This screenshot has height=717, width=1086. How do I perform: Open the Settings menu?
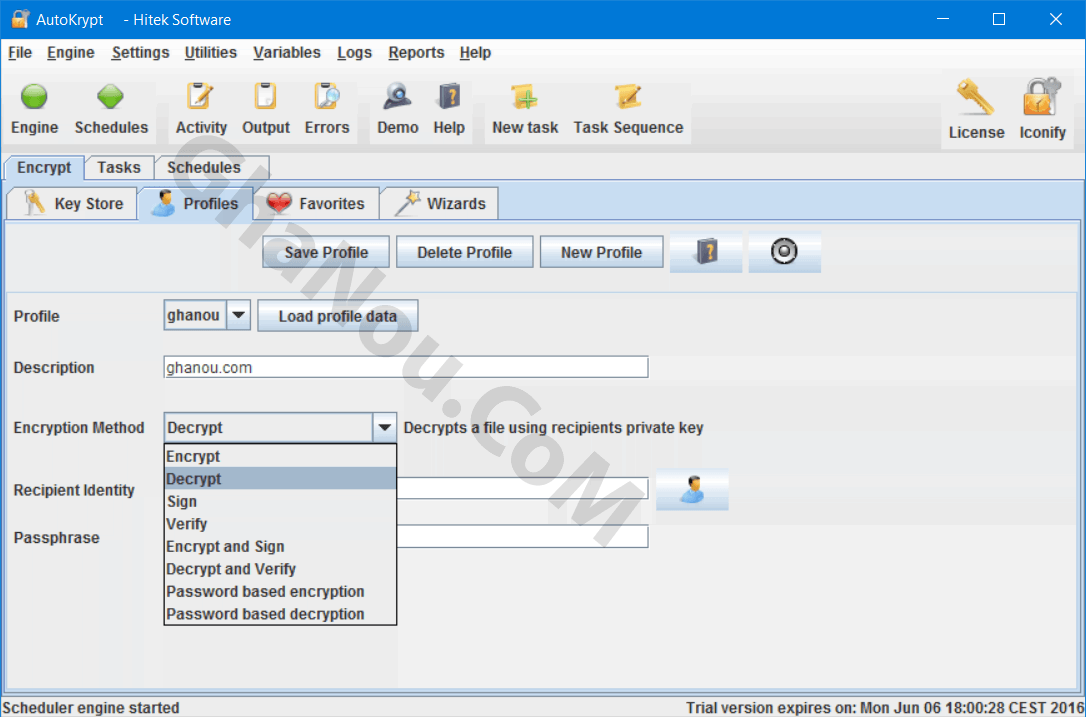point(140,53)
